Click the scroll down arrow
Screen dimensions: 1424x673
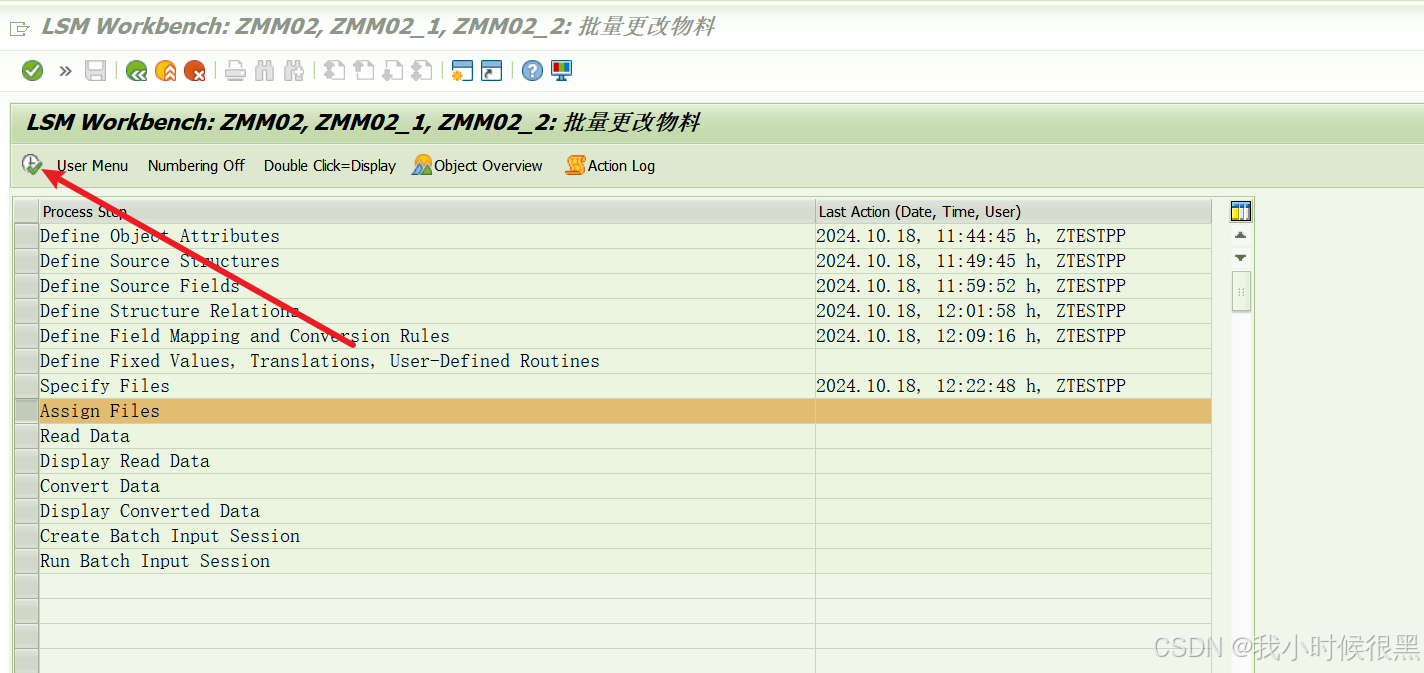[x=1241, y=257]
